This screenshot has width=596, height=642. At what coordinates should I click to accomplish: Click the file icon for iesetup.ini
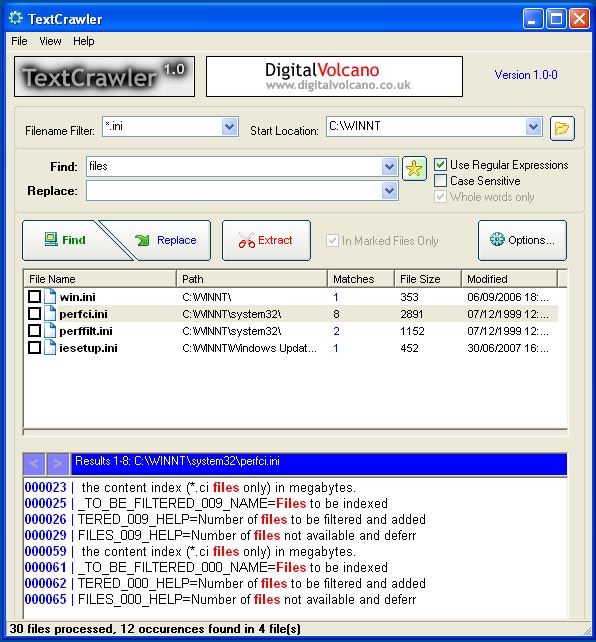click(x=50, y=348)
